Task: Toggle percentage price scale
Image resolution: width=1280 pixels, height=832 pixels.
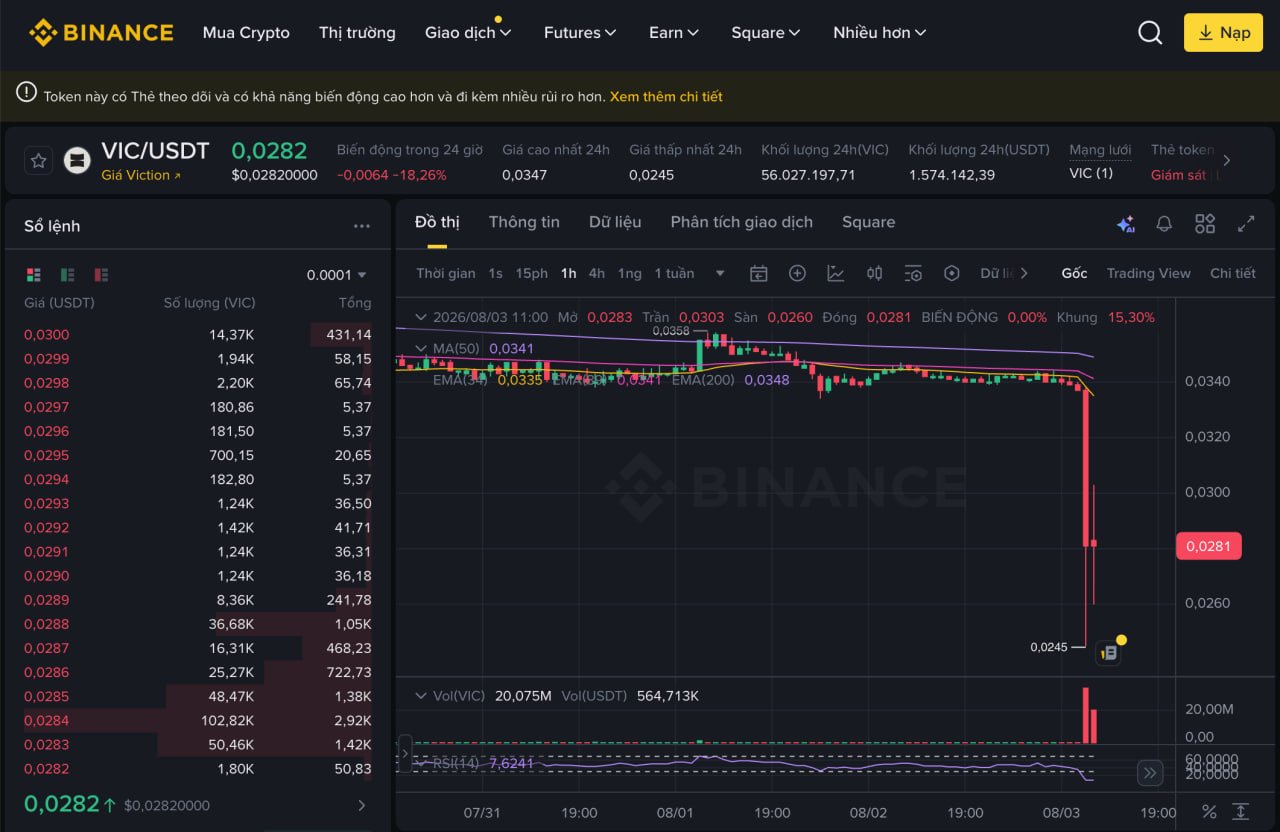Action: (x=1209, y=812)
